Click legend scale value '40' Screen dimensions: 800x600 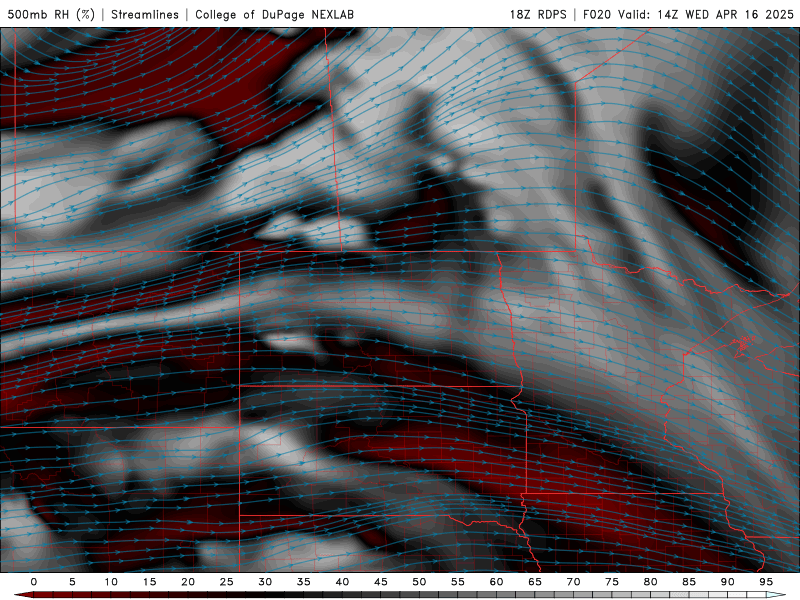click(x=342, y=582)
